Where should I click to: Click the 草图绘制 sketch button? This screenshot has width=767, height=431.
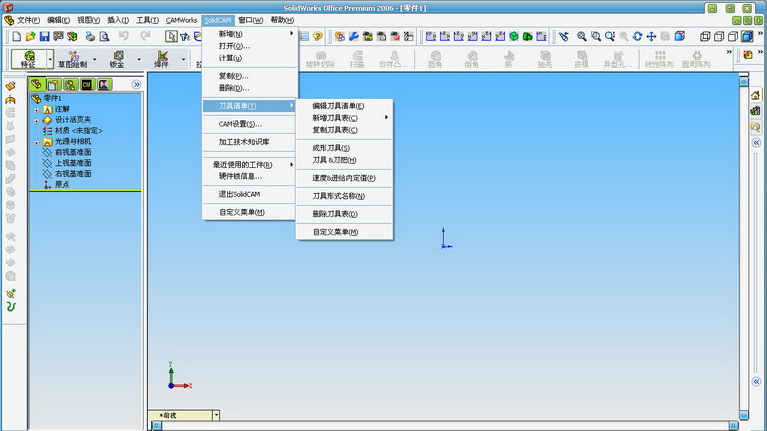73,59
